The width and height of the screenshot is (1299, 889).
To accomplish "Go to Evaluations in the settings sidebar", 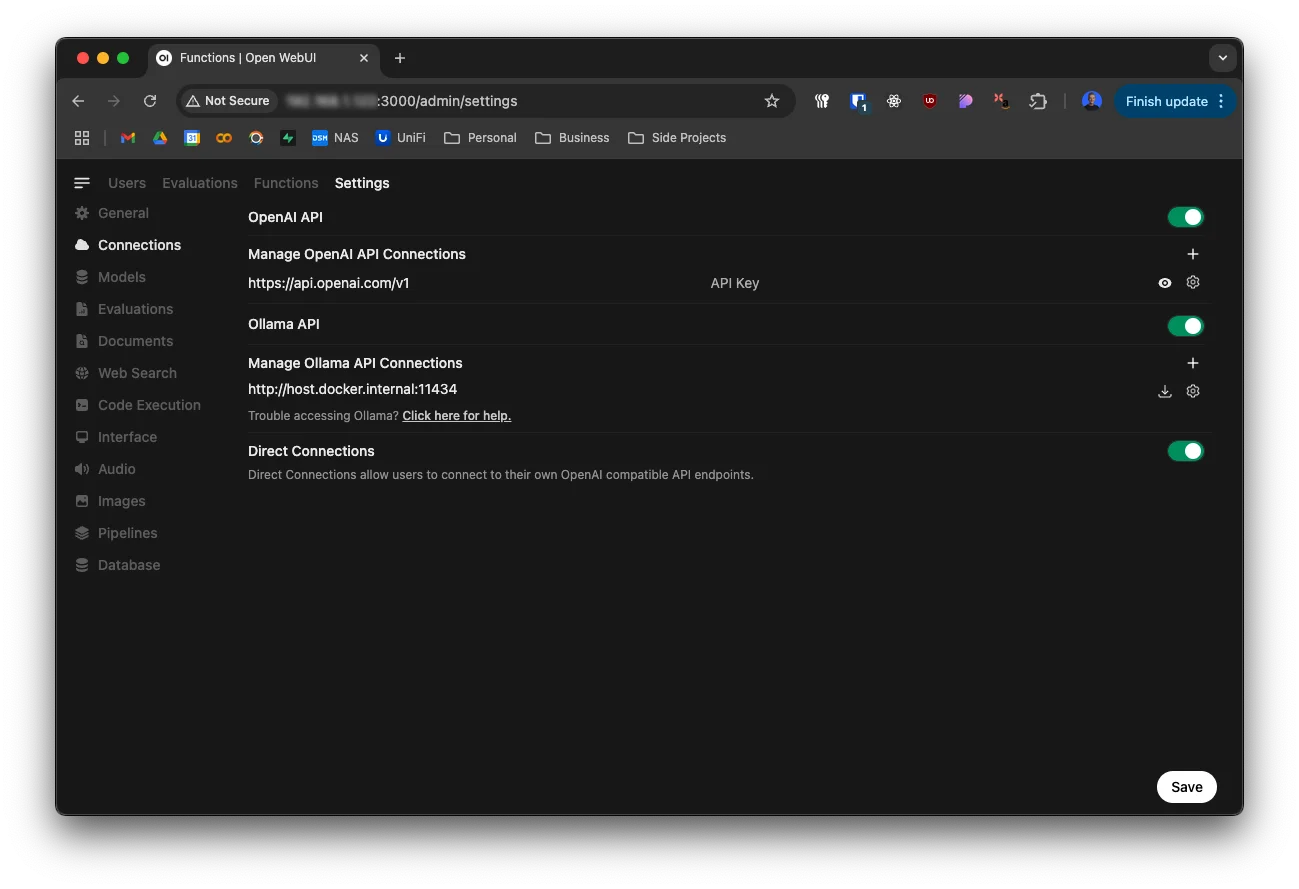I will point(124,309).
